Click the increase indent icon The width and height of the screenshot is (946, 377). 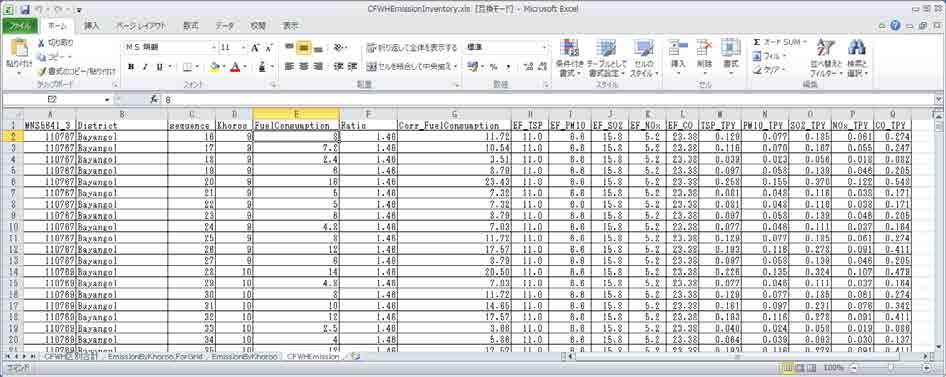point(353,67)
